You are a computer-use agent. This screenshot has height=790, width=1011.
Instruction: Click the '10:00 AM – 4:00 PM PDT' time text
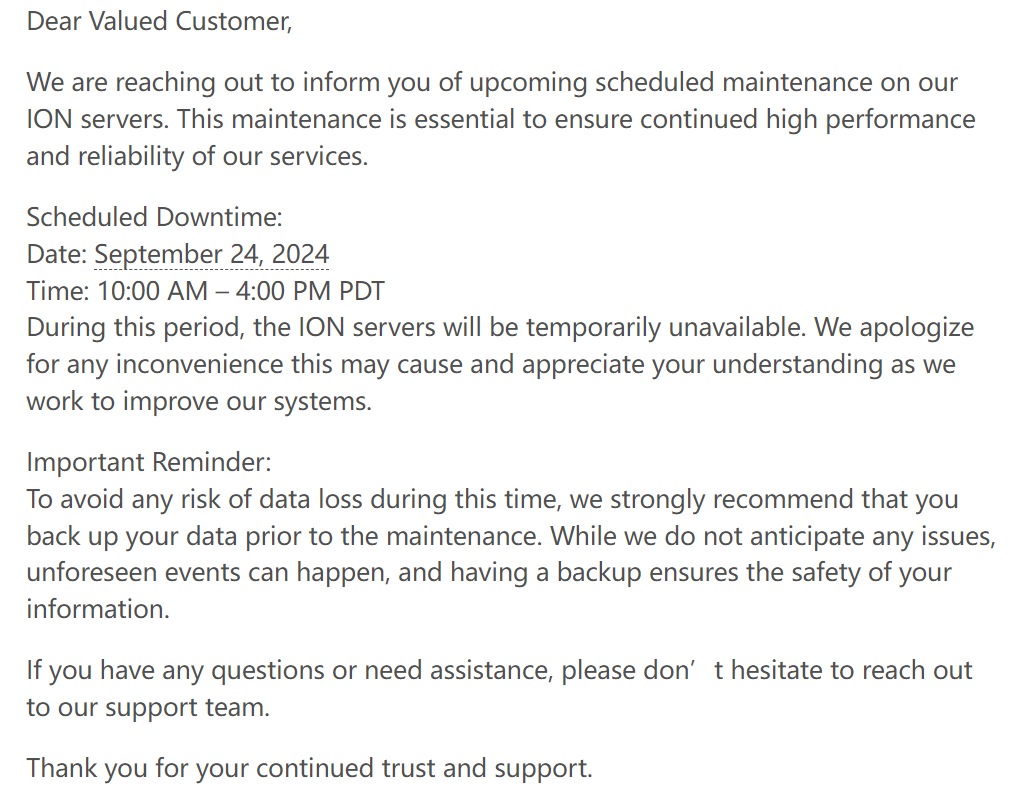coord(240,291)
